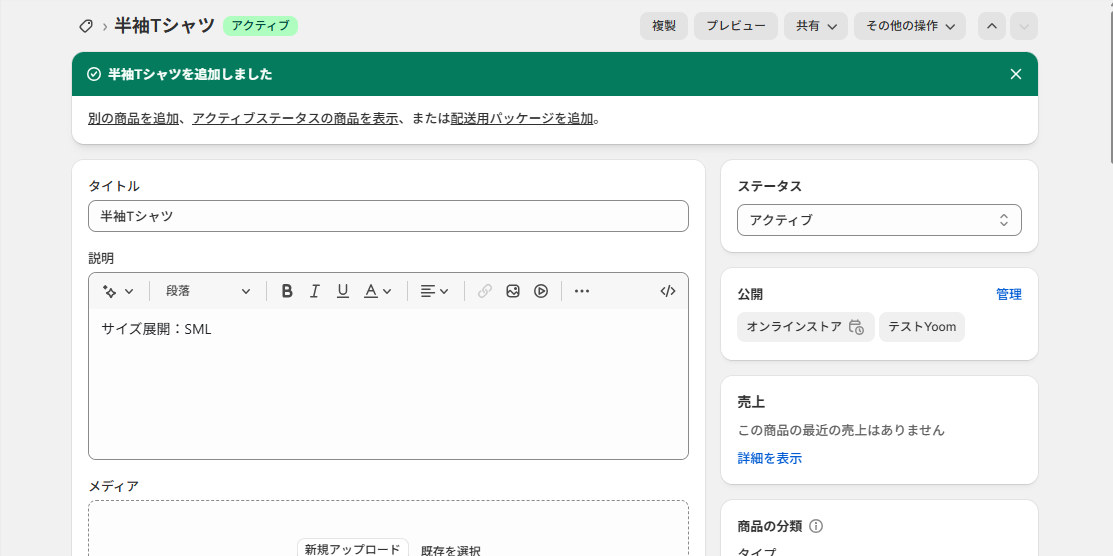Image resolution: width=1113 pixels, height=556 pixels.
Task: Expand the text alignment dropdown
Action: 434,291
